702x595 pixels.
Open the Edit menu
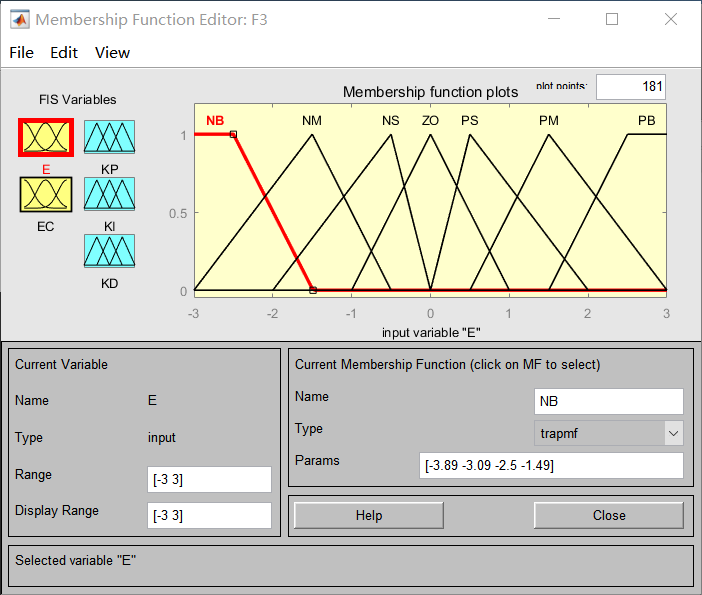coord(64,53)
